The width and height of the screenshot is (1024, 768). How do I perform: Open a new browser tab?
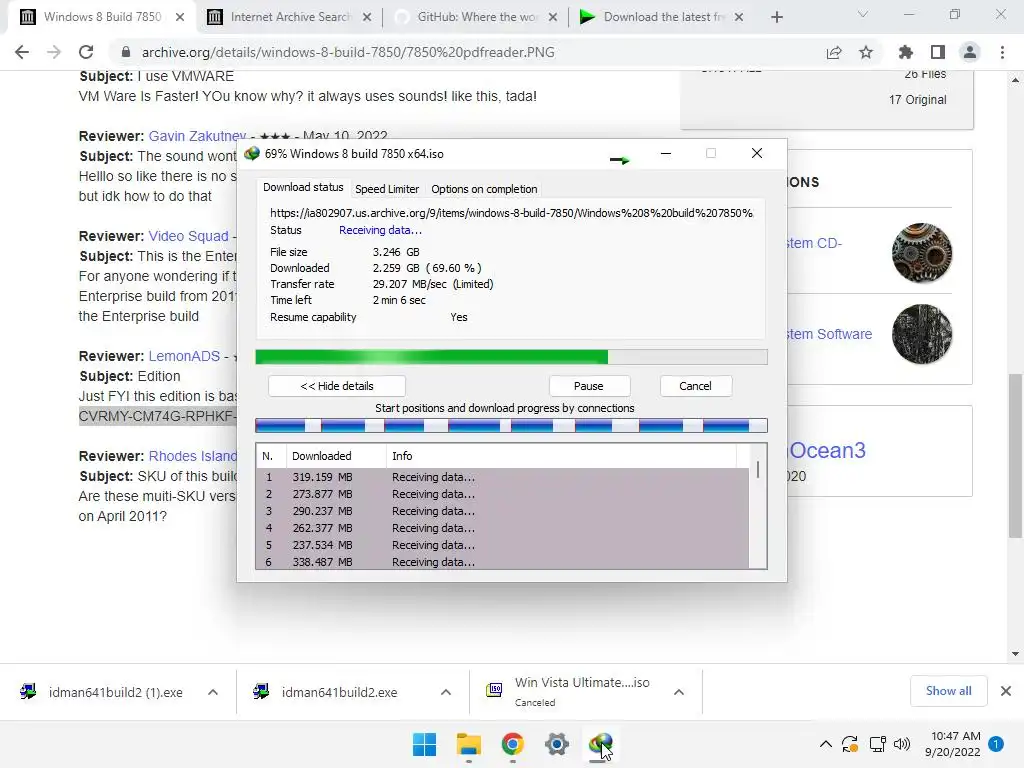click(x=776, y=17)
